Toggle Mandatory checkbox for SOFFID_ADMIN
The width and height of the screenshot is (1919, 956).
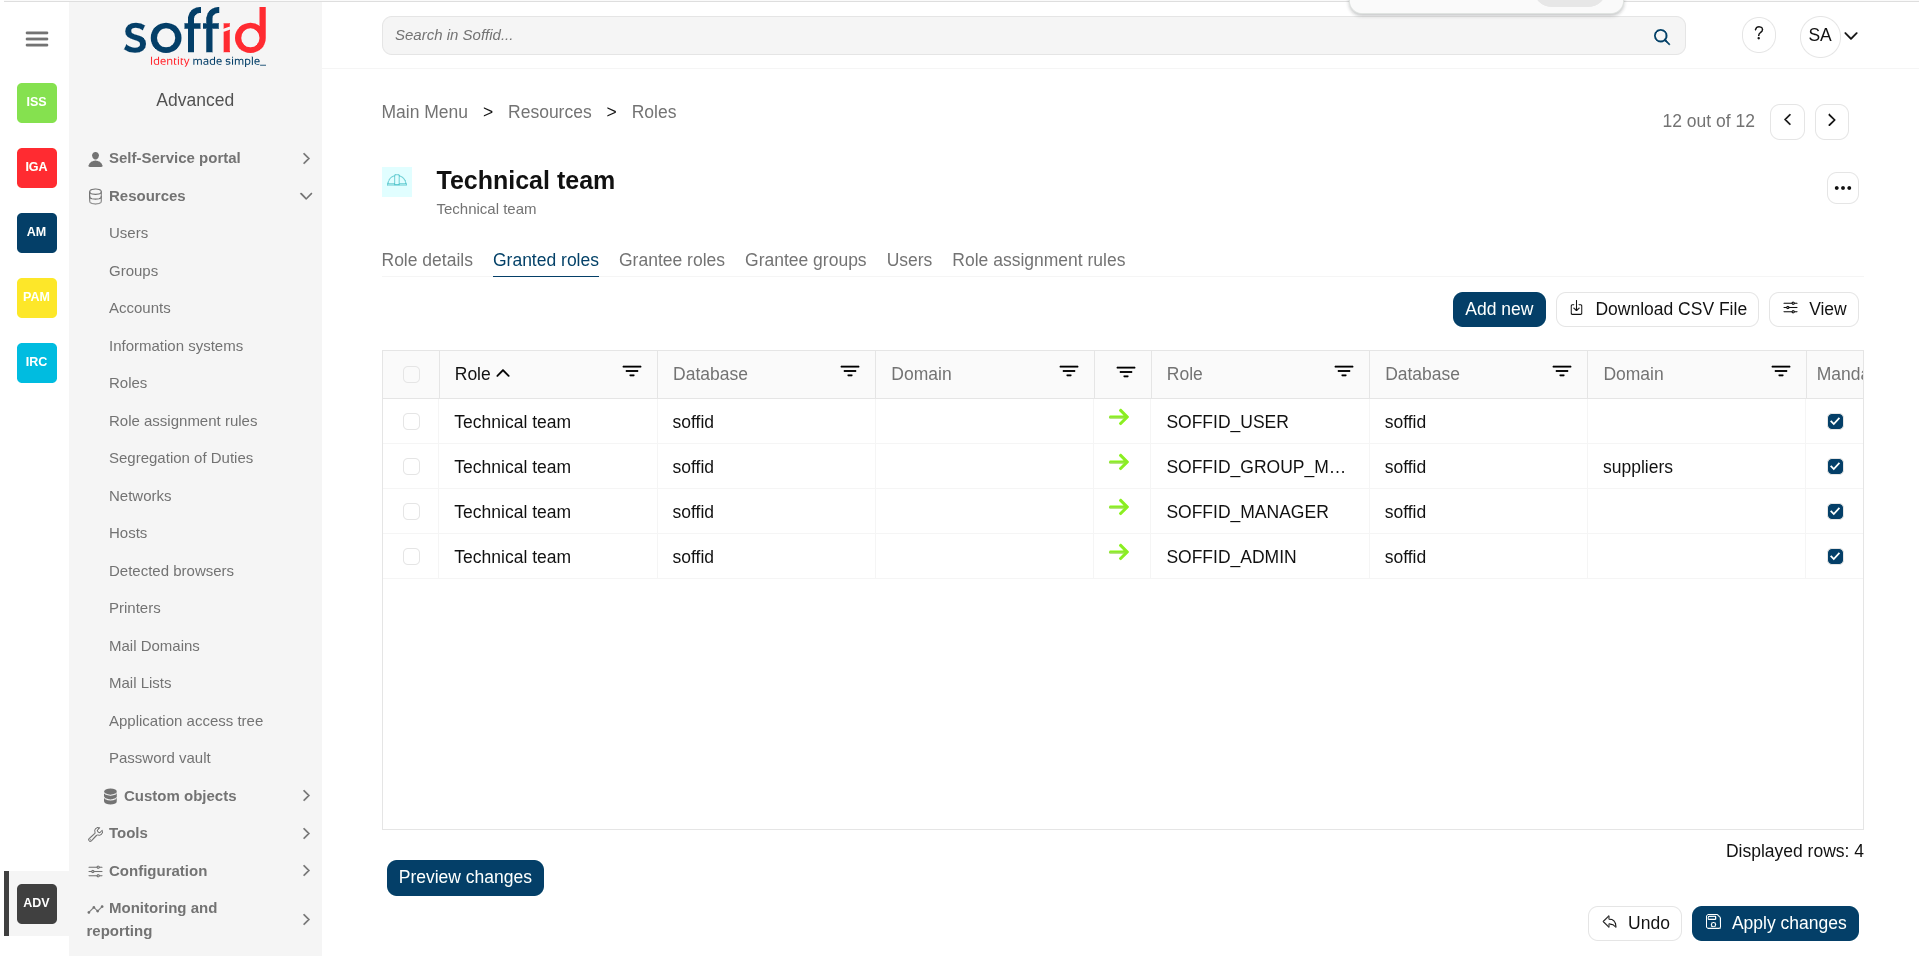1835,556
